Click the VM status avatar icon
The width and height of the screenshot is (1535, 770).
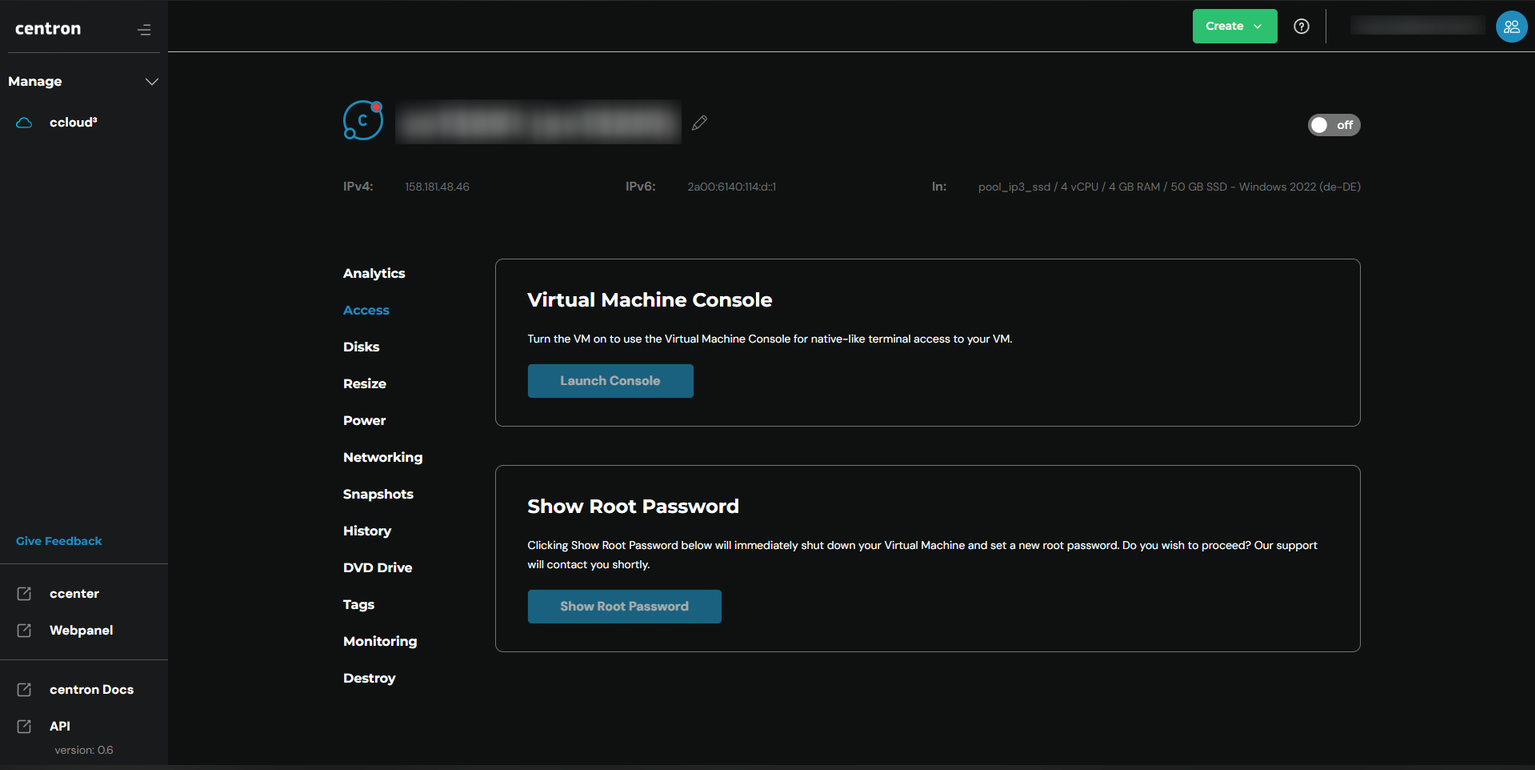coord(363,121)
